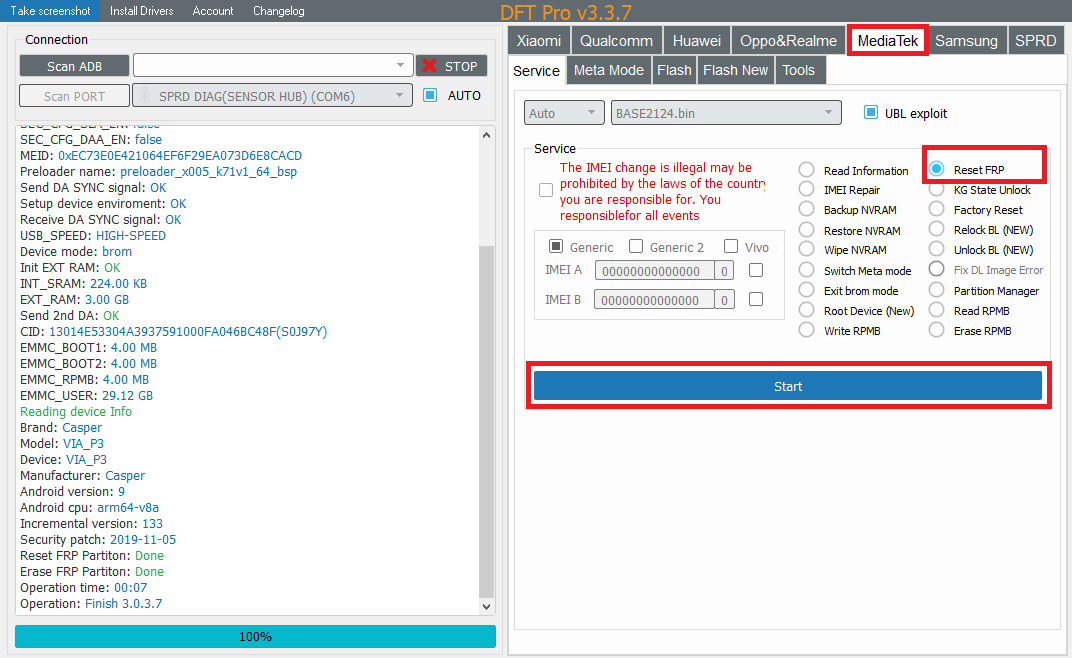Select the Partition Manager option
Image resolution: width=1072 pixels, height=658 pixels.
click(x=937, y=290)
